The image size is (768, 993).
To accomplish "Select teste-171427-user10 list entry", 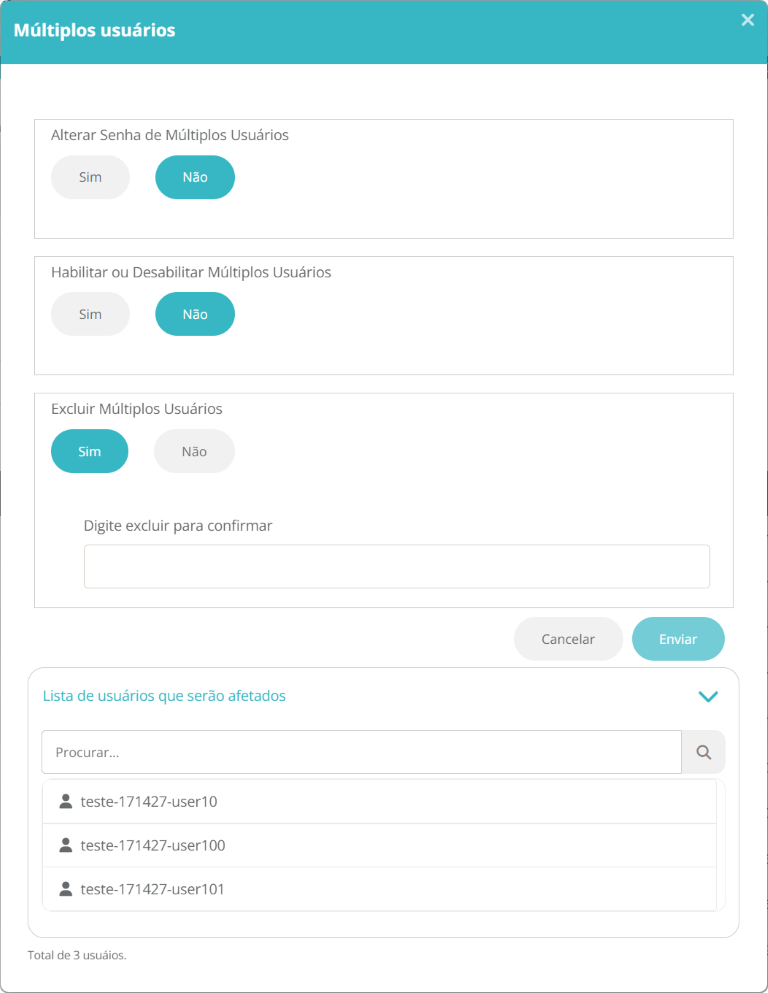I will click(x=379, y=802).
